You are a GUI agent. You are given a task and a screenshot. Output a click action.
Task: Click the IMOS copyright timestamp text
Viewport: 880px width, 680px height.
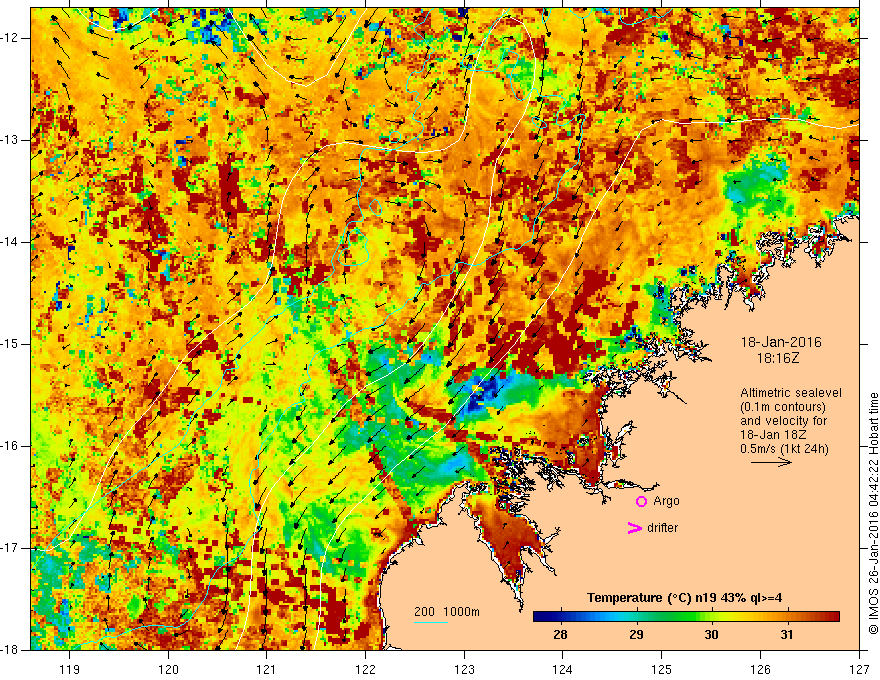click(x=873, y=513)
